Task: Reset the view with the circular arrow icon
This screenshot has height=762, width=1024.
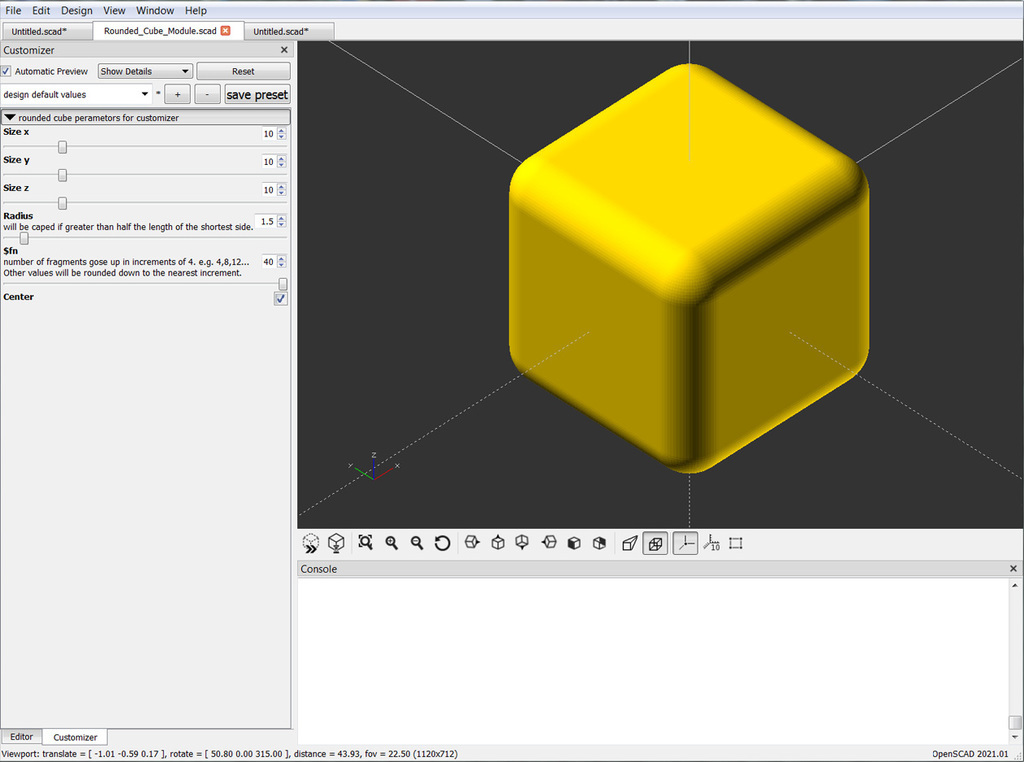Action: pos(443,543)
